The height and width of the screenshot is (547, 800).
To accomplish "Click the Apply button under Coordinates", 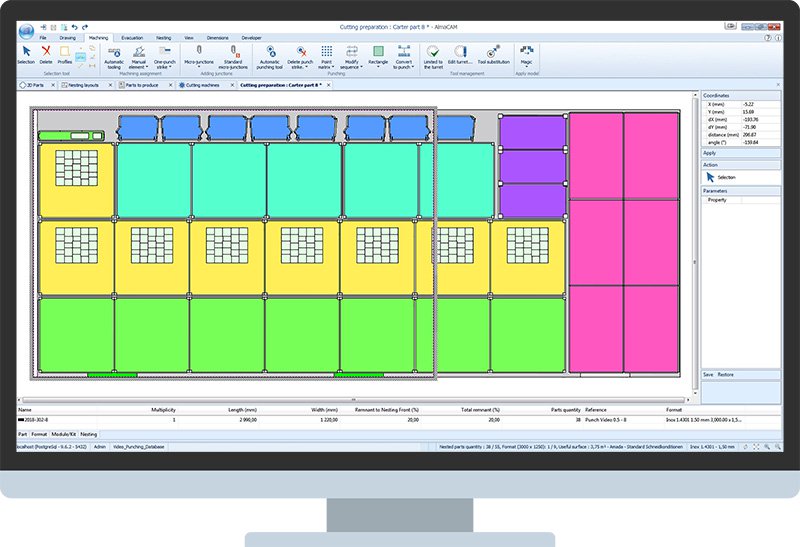I will point(710,153).
